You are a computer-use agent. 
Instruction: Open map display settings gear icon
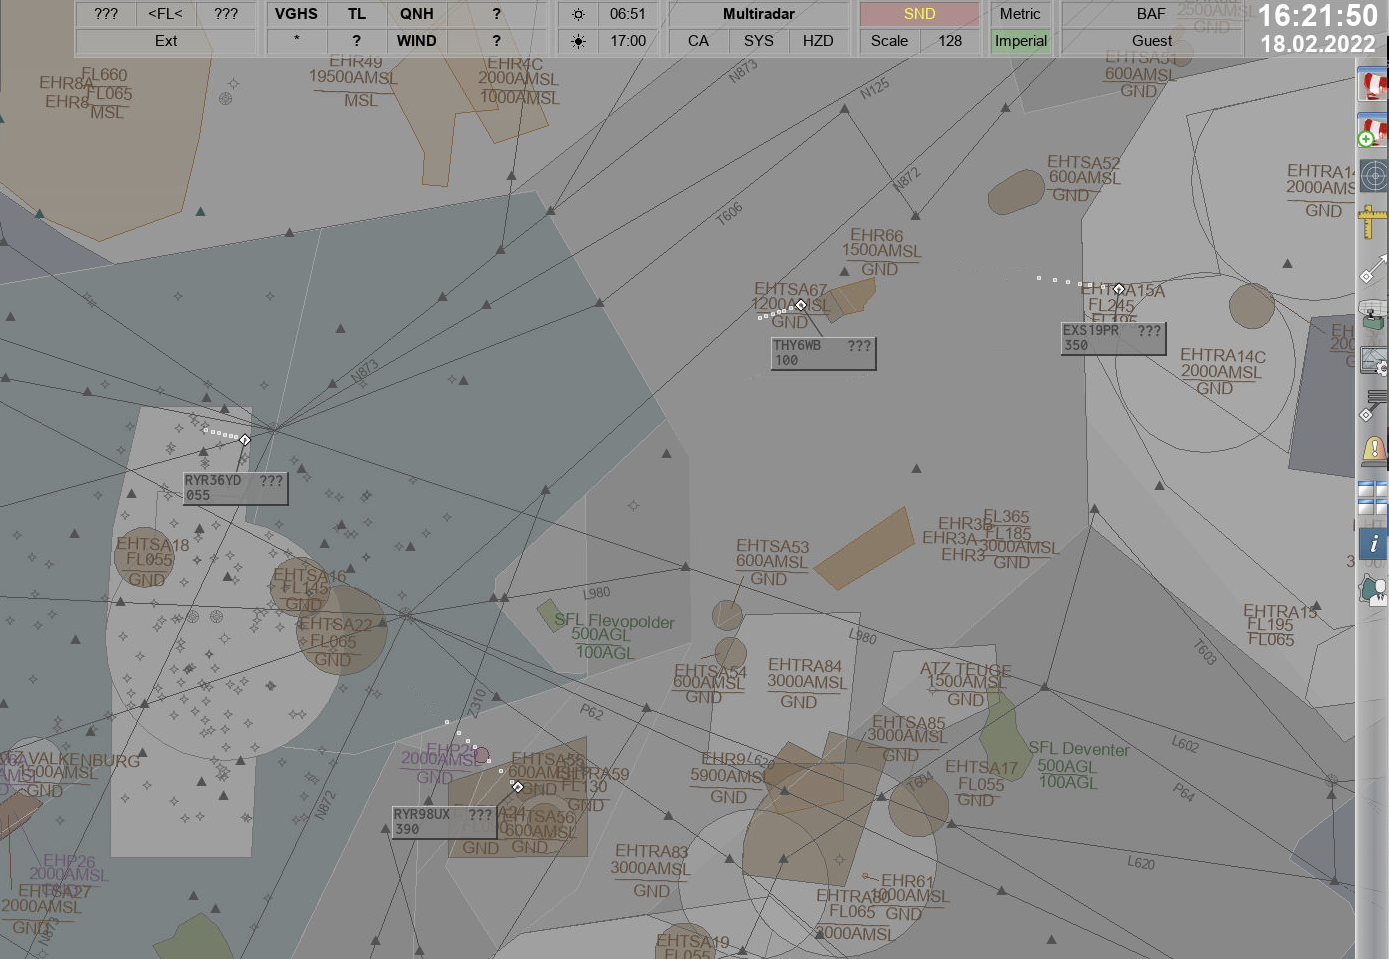(1373, 360)
